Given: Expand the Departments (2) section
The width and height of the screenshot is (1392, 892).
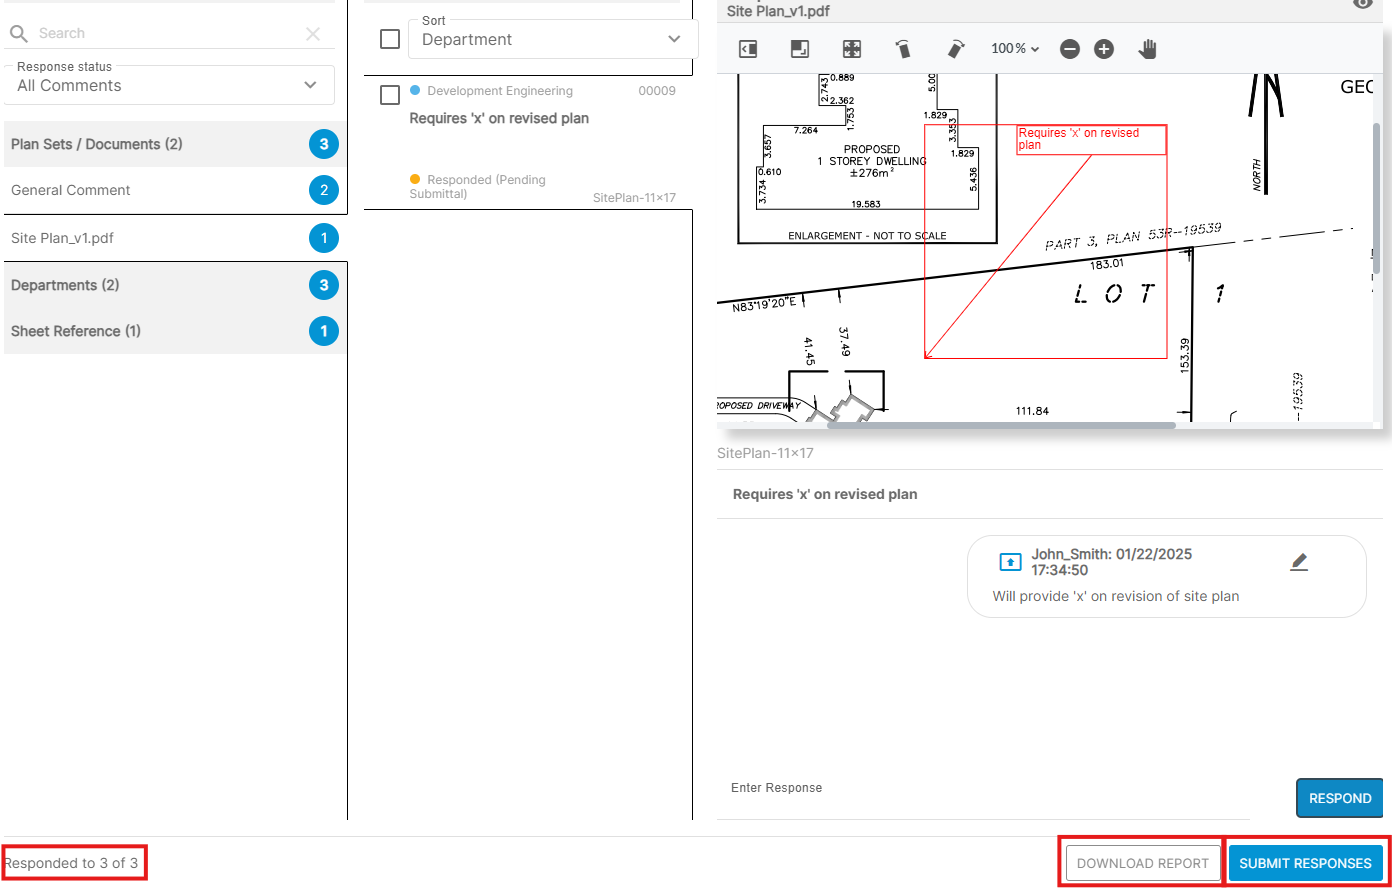Looking at the screenshot, I should (65, 285).
